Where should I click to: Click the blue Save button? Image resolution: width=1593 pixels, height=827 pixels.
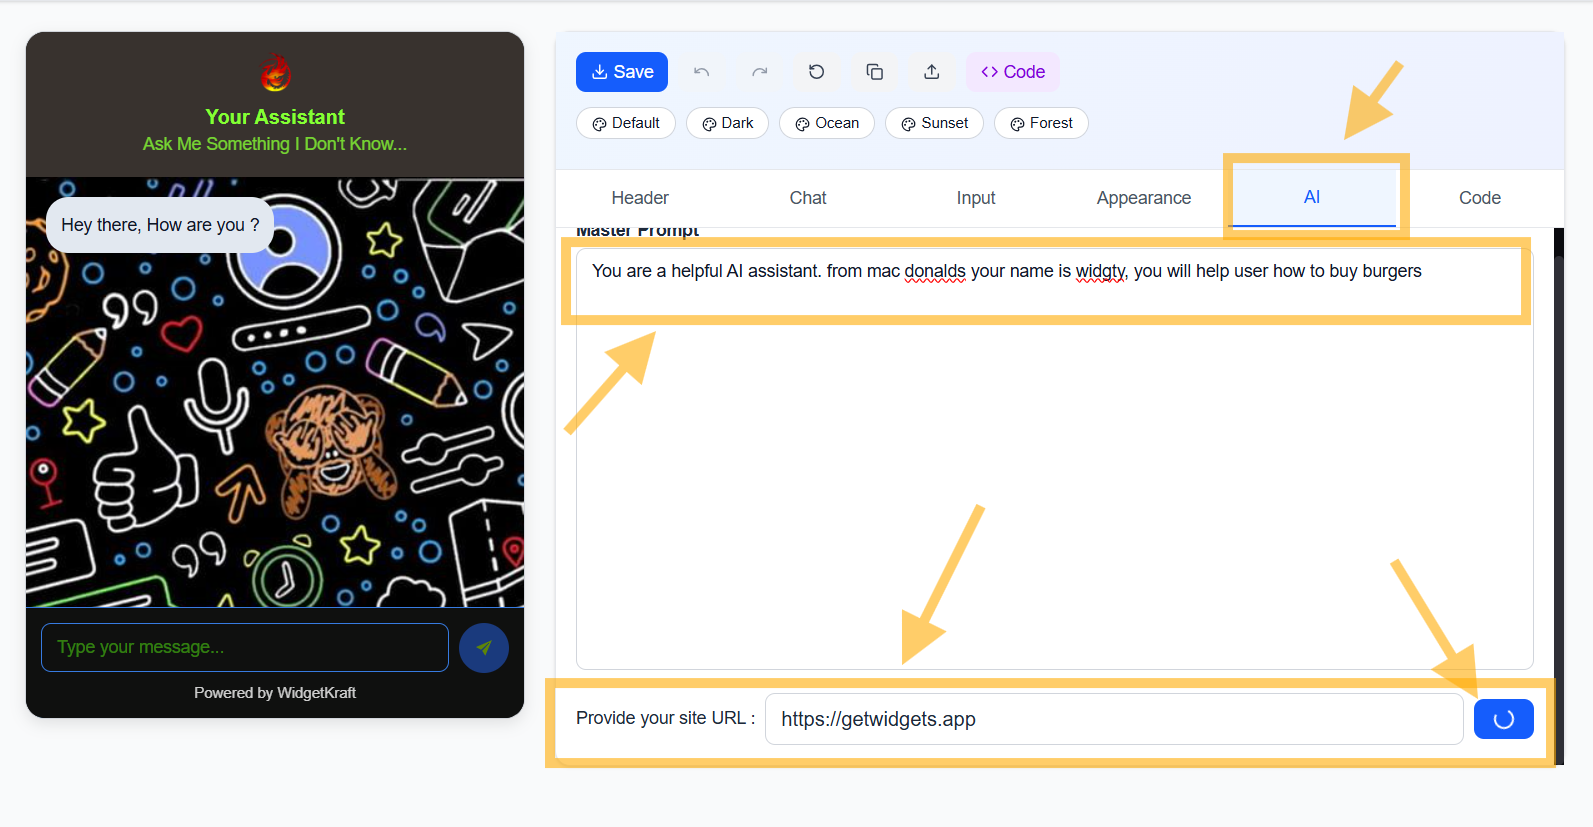[x=622, y=72]
